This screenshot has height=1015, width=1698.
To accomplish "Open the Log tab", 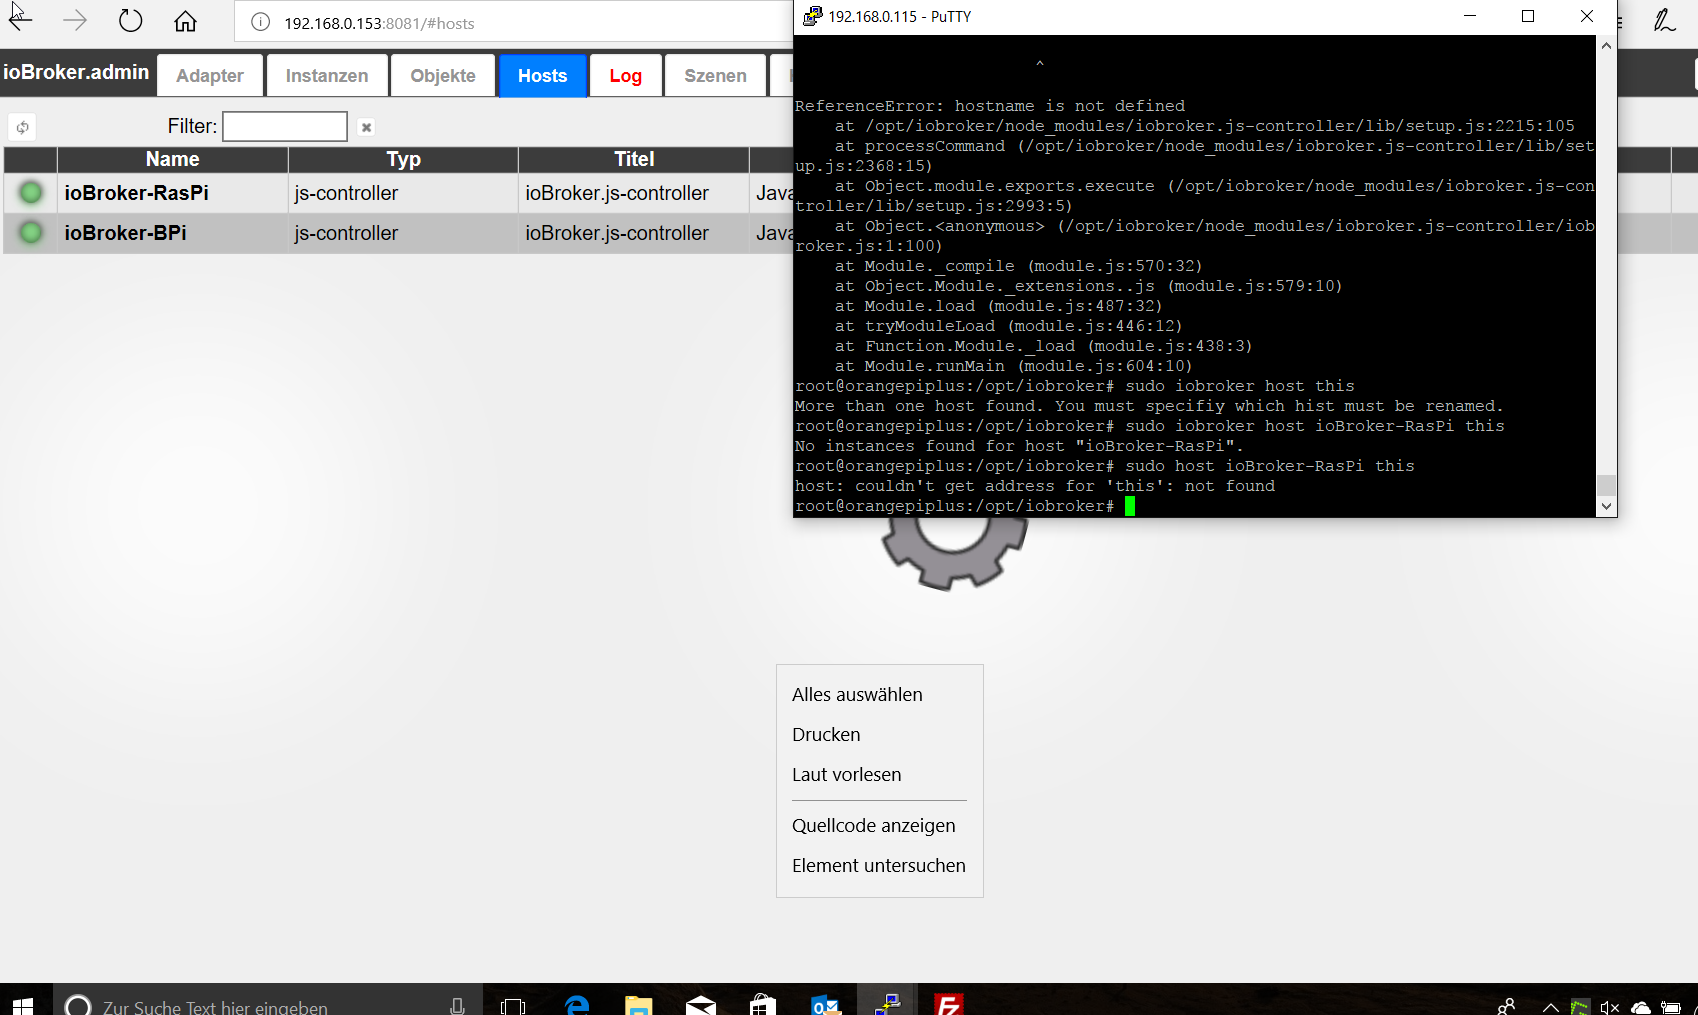I will [x=626, y=76].
